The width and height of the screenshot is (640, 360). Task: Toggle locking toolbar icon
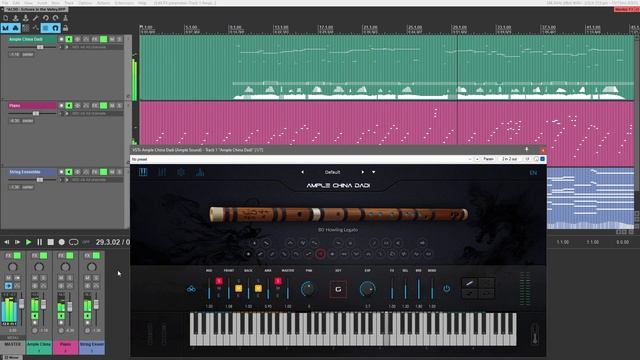(65, 28)
